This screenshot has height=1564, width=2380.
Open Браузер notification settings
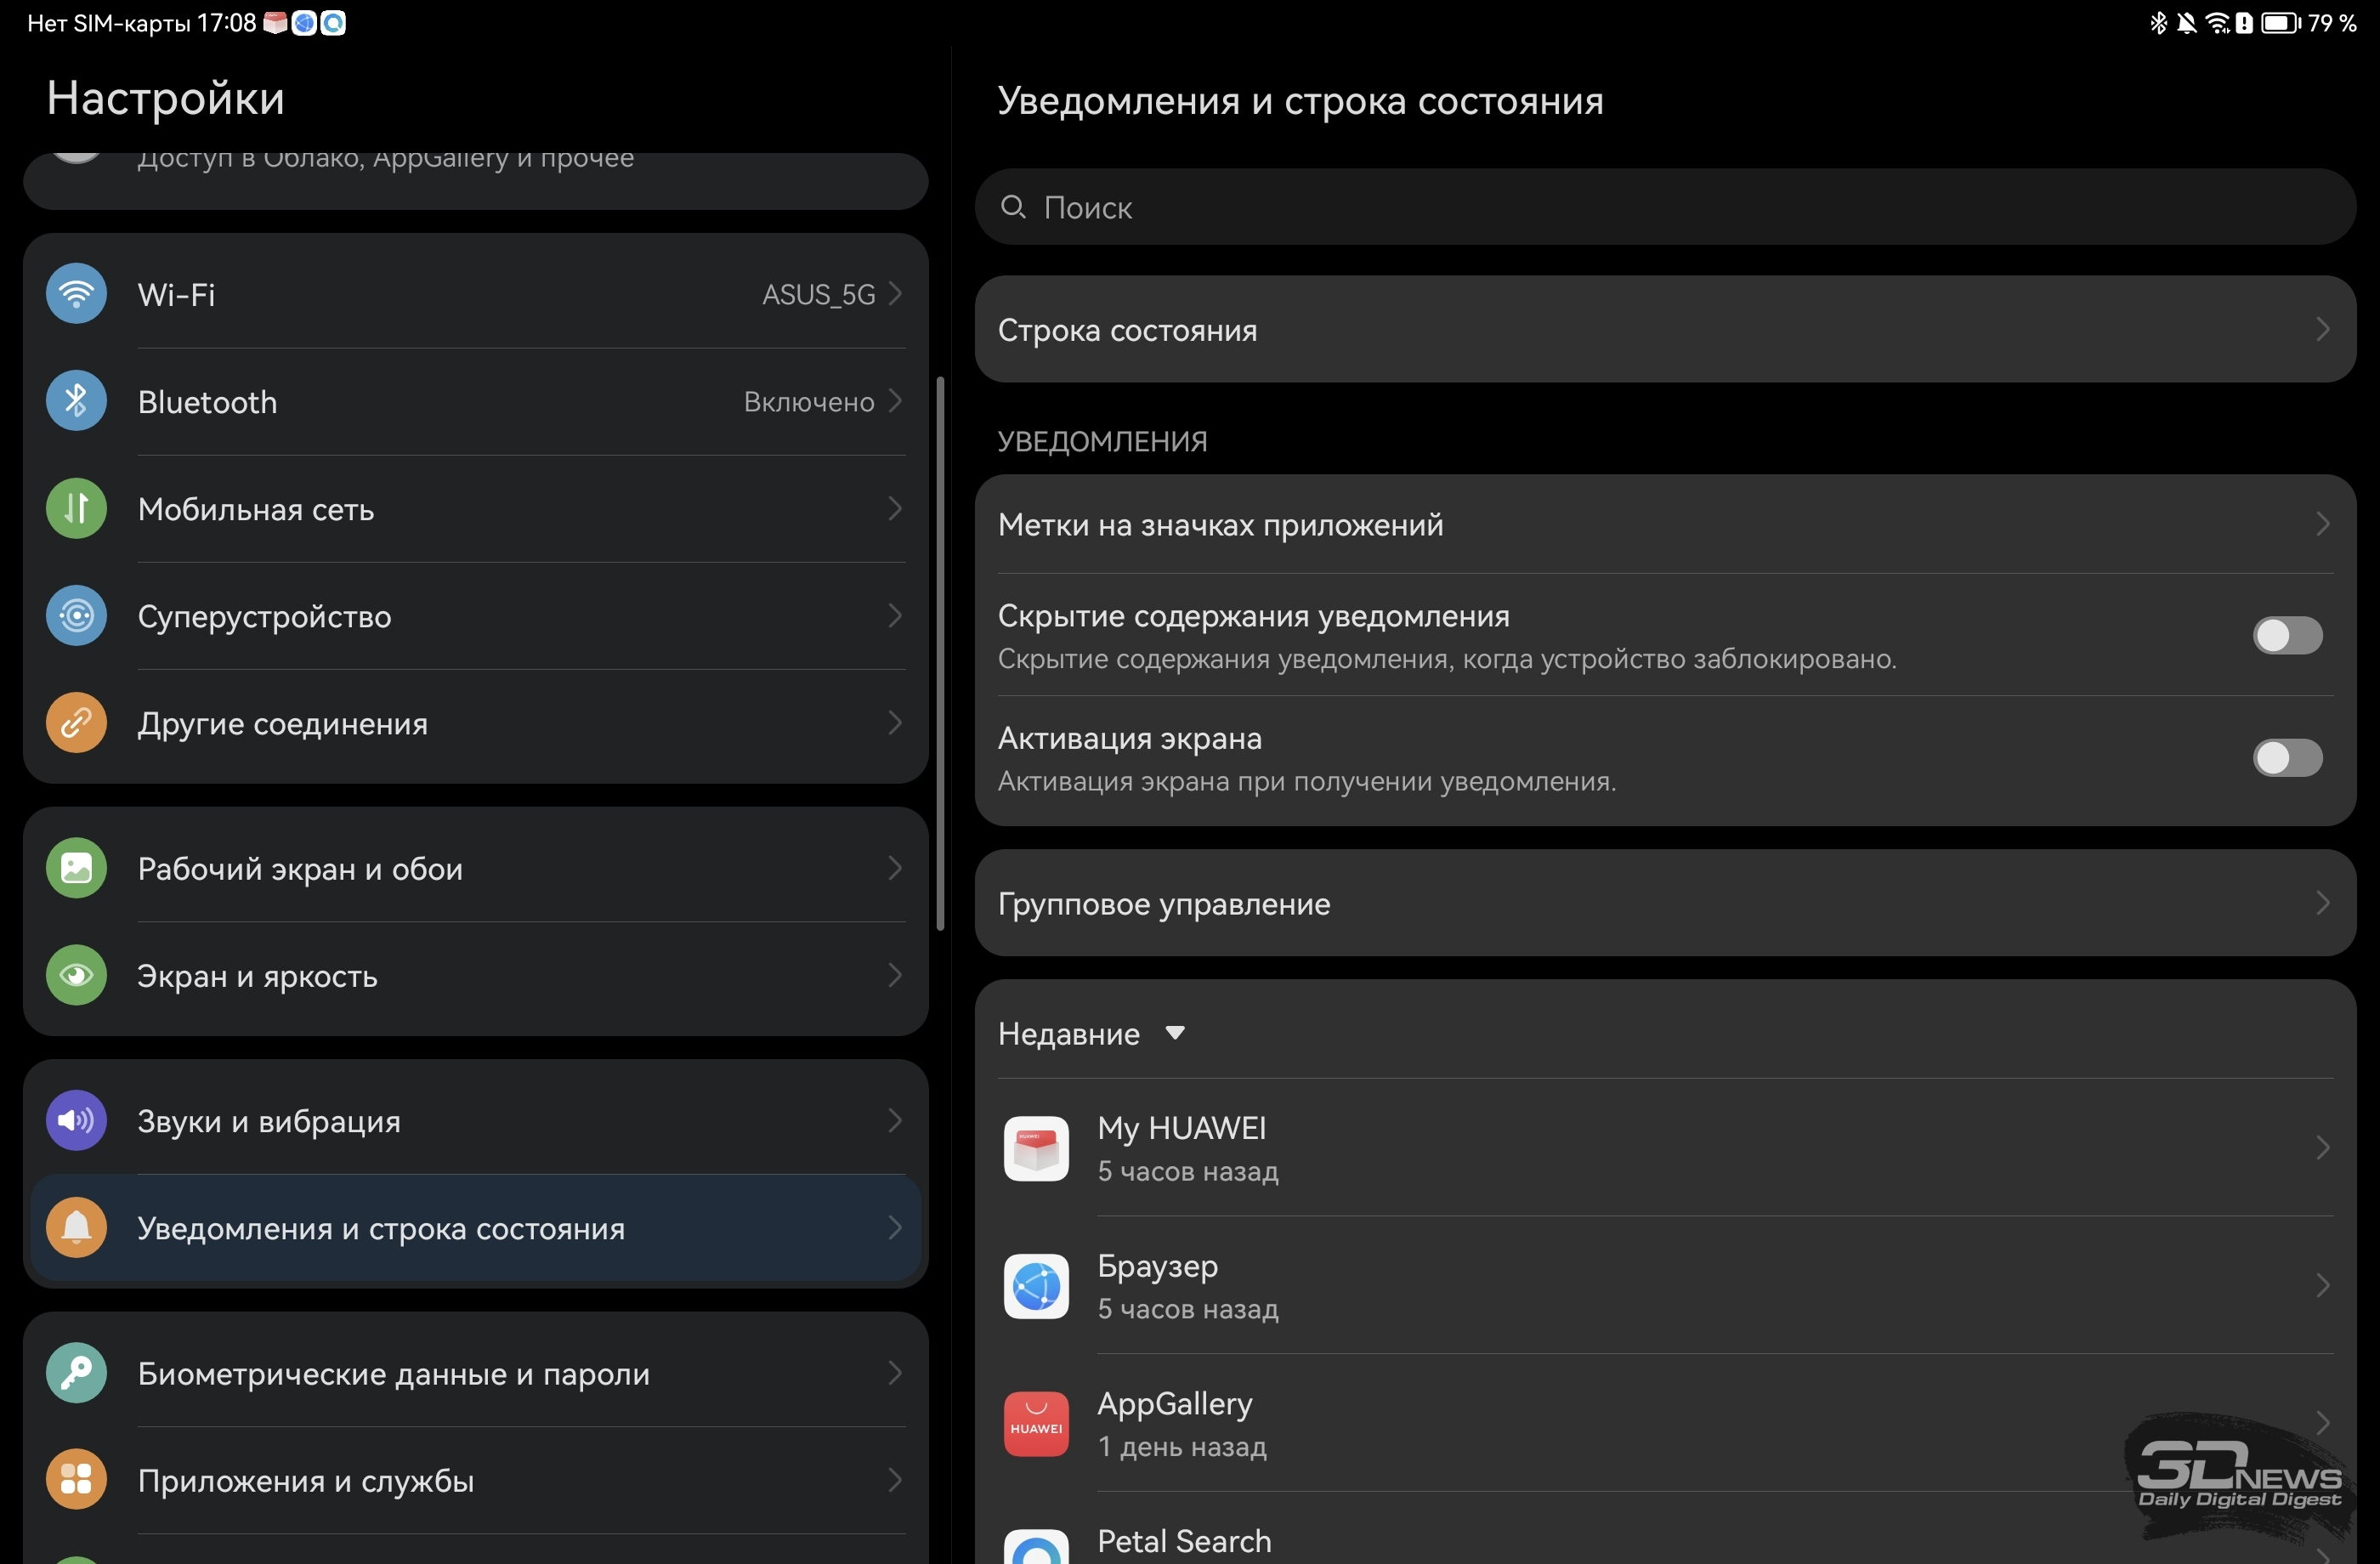pos(1665,1286)
